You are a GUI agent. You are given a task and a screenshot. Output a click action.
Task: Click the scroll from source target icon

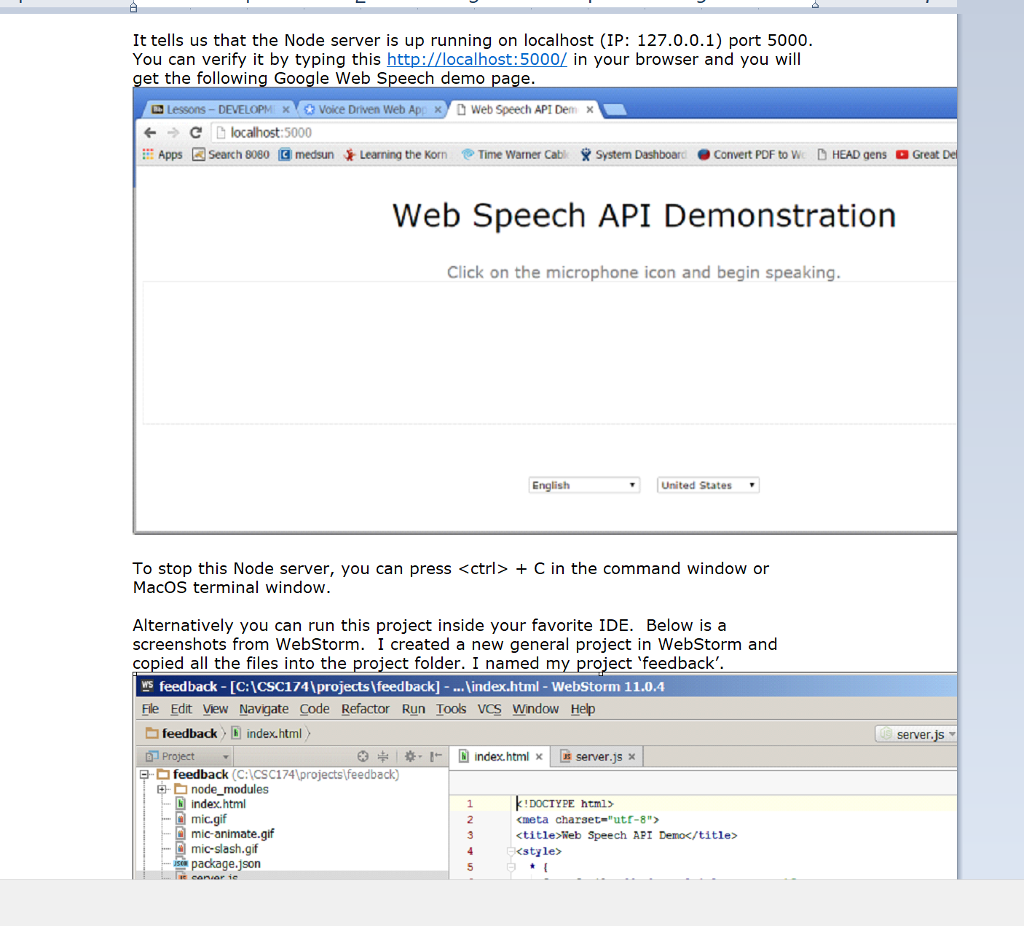click(363, 756)
